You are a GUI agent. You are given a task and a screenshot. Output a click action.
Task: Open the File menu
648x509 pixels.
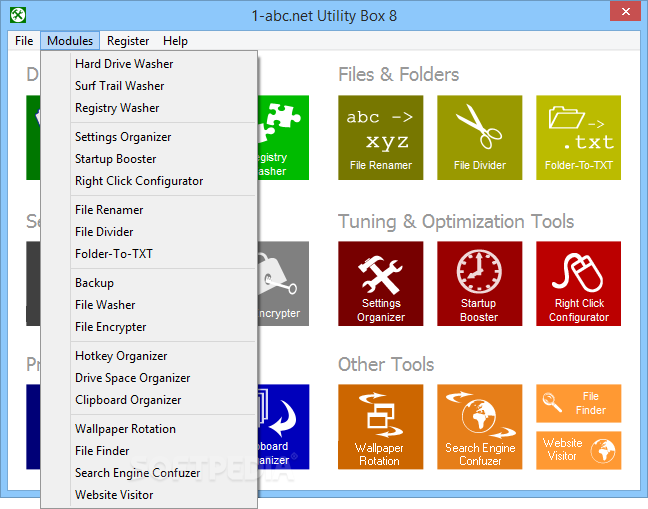click(x=24, y=41)
